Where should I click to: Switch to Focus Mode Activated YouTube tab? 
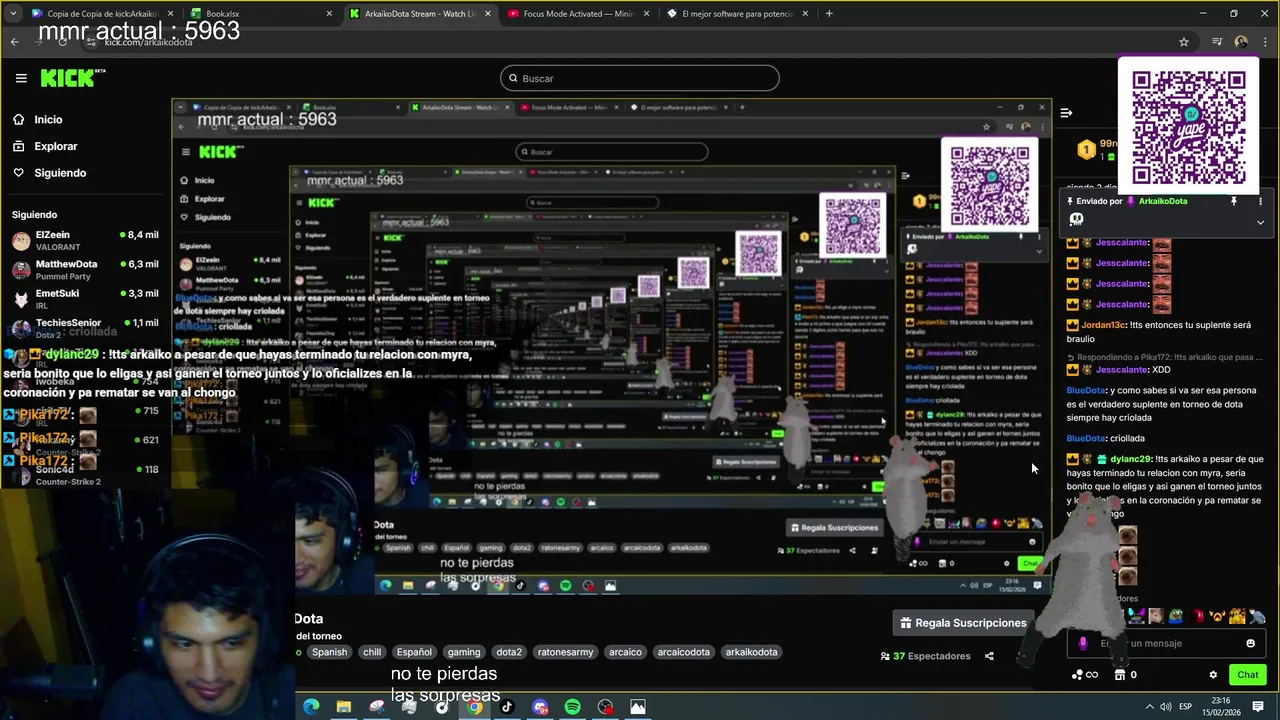pyautogui.click(x=577, y=14)
